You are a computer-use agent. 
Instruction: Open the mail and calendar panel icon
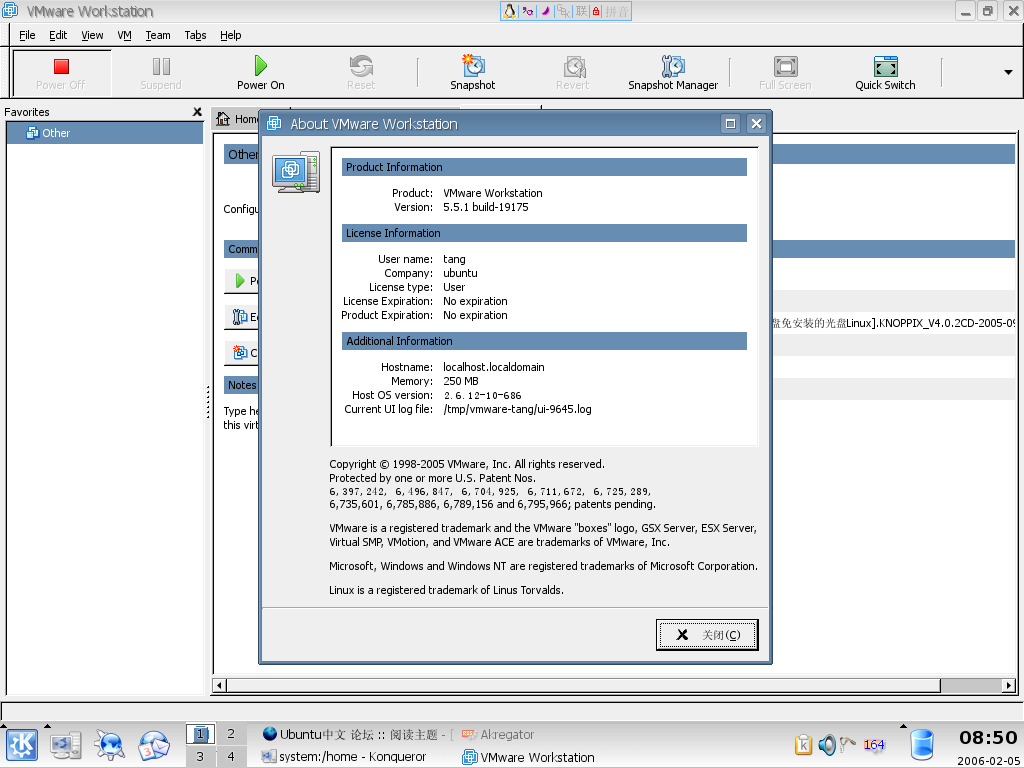pyautogui.click(x=154, y=745)
